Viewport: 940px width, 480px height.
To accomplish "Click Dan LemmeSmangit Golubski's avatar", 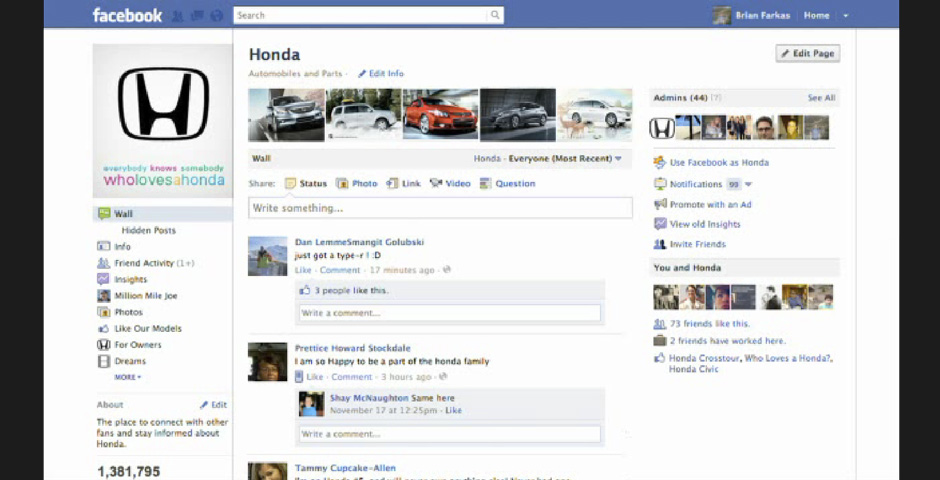I will point(267,256).
